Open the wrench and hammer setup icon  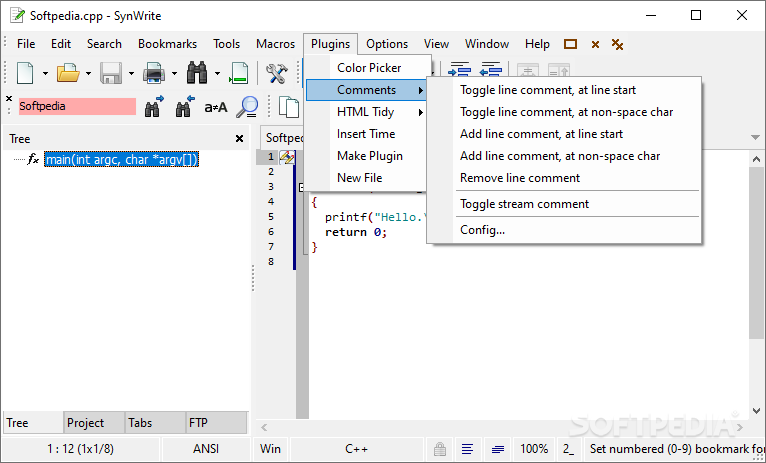click(277, 73)
